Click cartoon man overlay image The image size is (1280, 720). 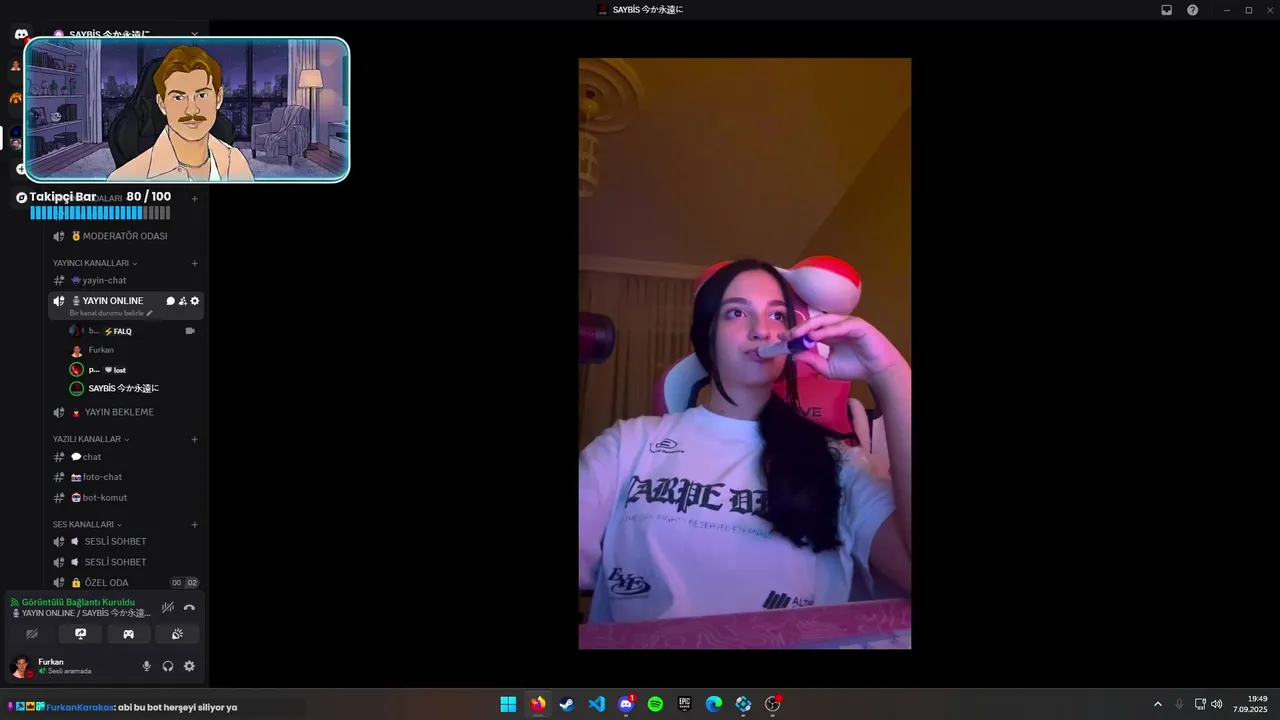pos(187,110)
